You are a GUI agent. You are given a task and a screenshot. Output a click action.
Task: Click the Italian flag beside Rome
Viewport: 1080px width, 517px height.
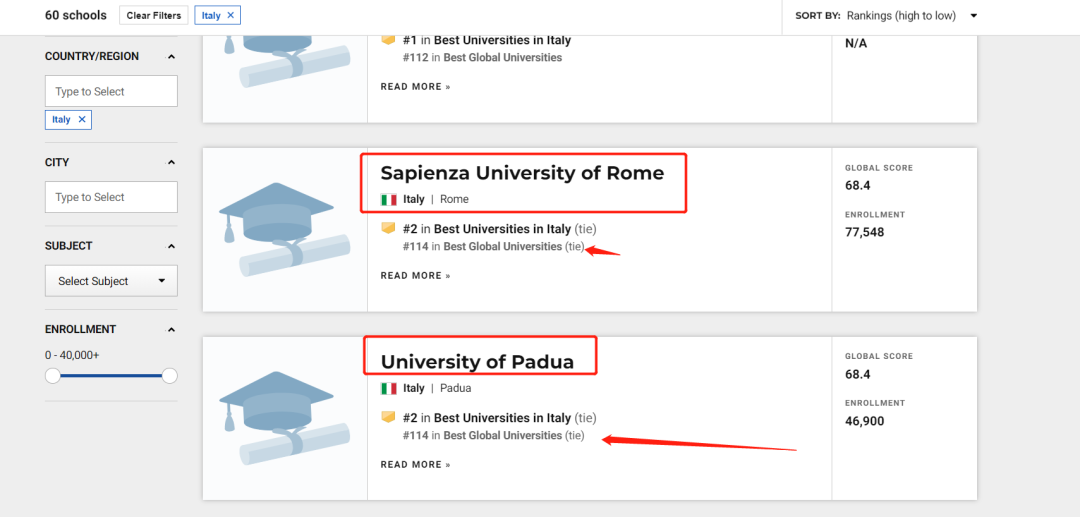(389, 200)
